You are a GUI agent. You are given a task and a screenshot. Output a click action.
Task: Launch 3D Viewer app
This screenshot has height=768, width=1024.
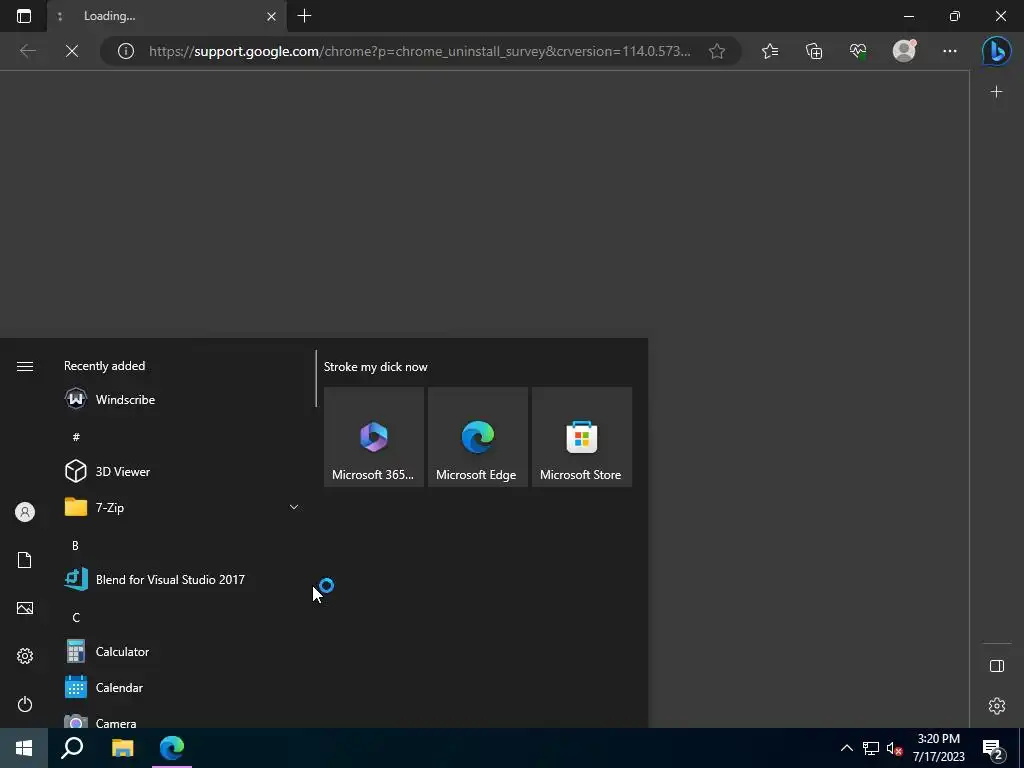click(183, 472)
